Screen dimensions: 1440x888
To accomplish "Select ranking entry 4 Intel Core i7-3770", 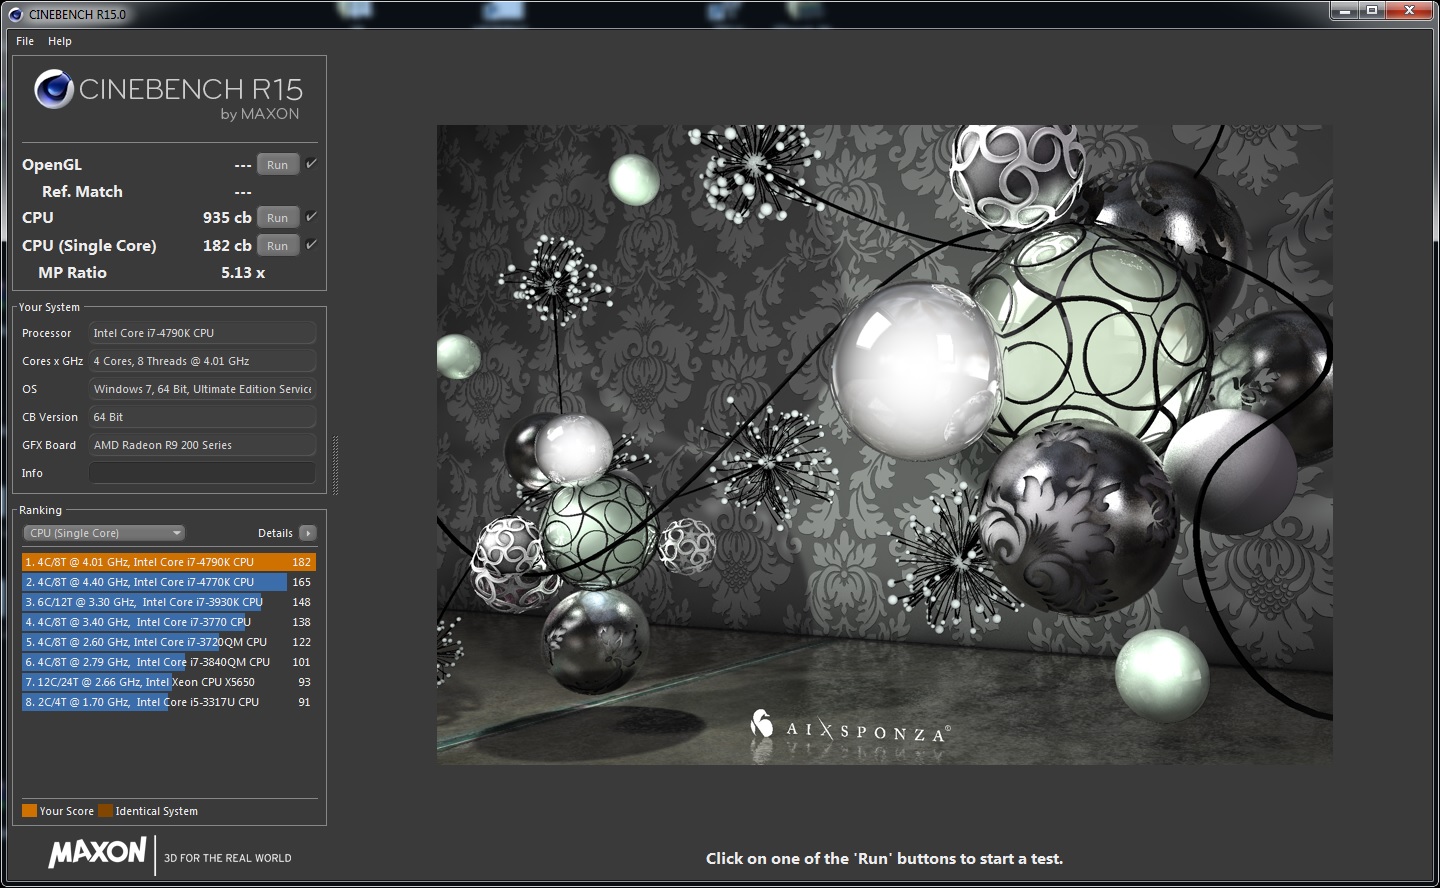I will coord(169,622).
